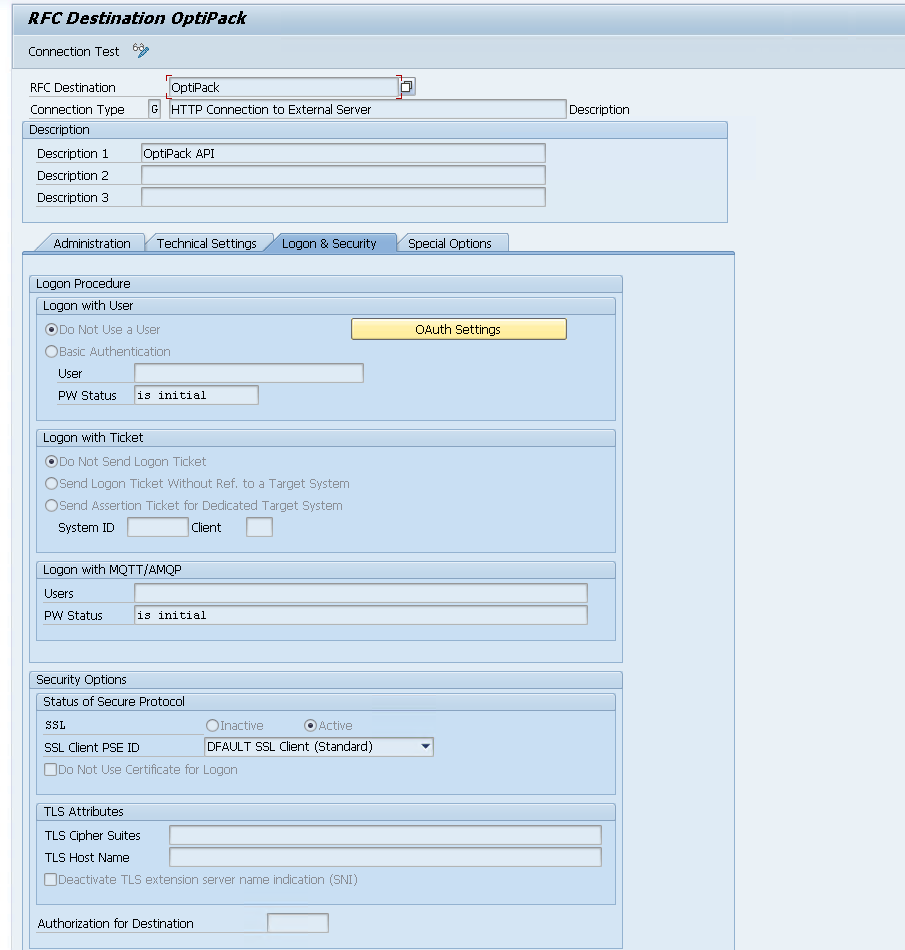Enable Do Not Use Certificate for Logon
This screenshot has height=950, width=905.
tap(50, 769)
